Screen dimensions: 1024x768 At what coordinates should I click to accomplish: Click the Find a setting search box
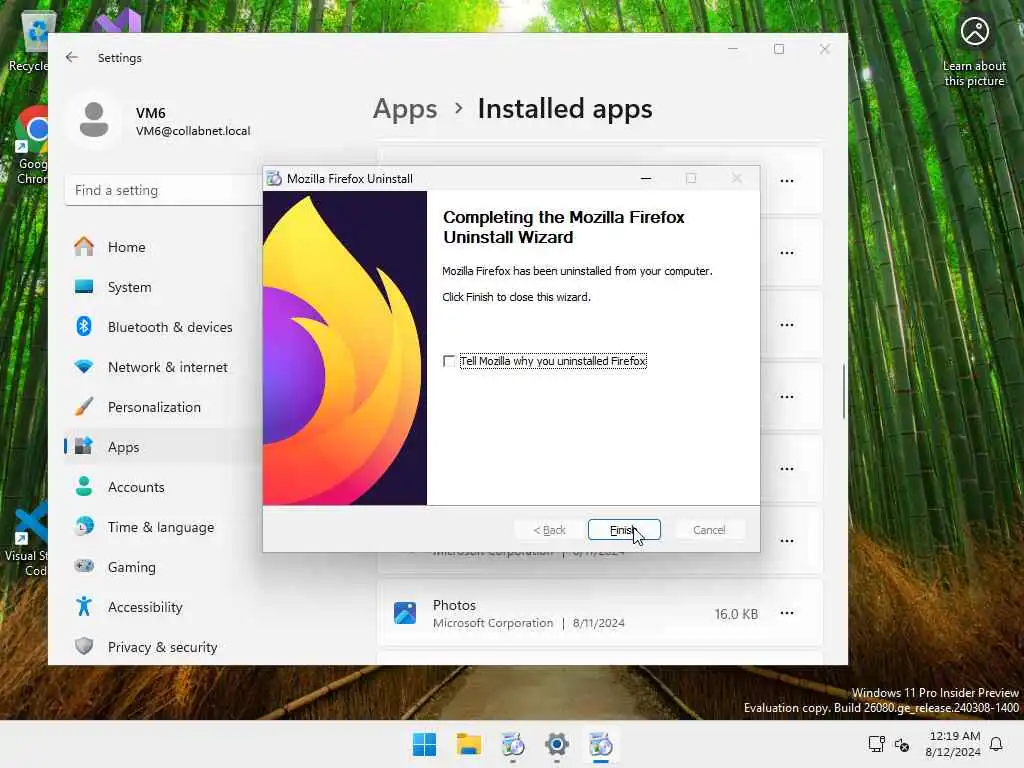tap(163, 190)
